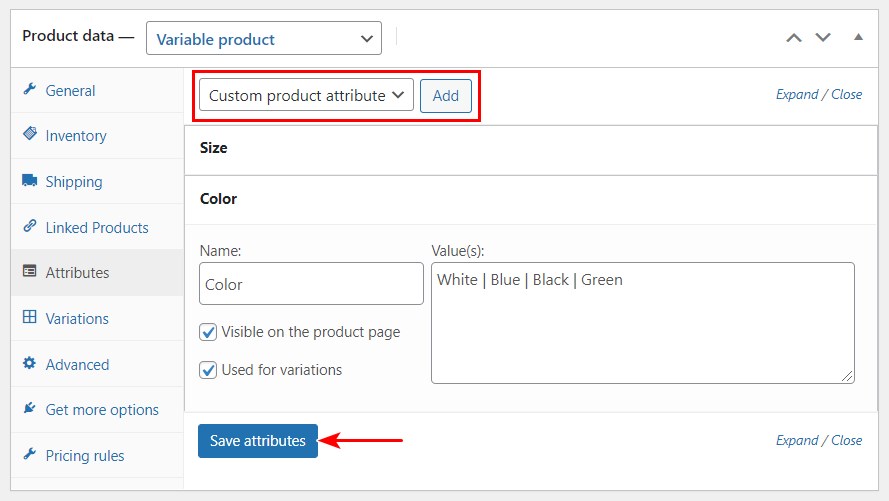Switch to the Variations tab
This screenshot has width=889, height=501.
pyautogui.click(x=97, y=319)
